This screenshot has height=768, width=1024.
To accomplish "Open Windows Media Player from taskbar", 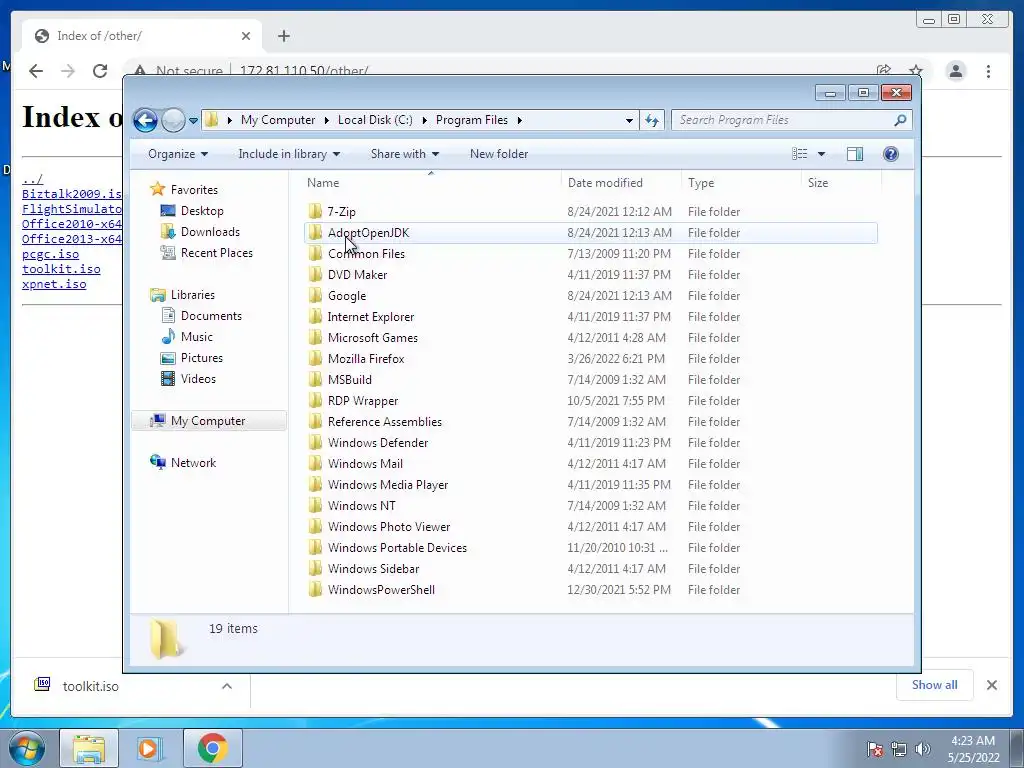I will (x=148, y=748).
